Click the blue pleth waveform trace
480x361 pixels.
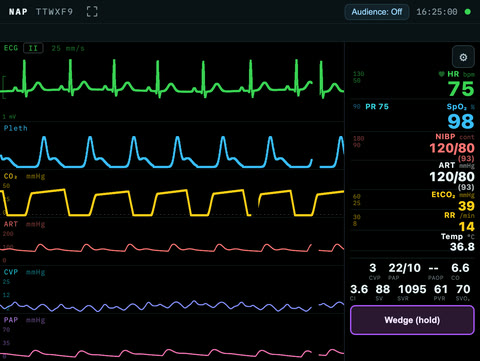[172, 152]
